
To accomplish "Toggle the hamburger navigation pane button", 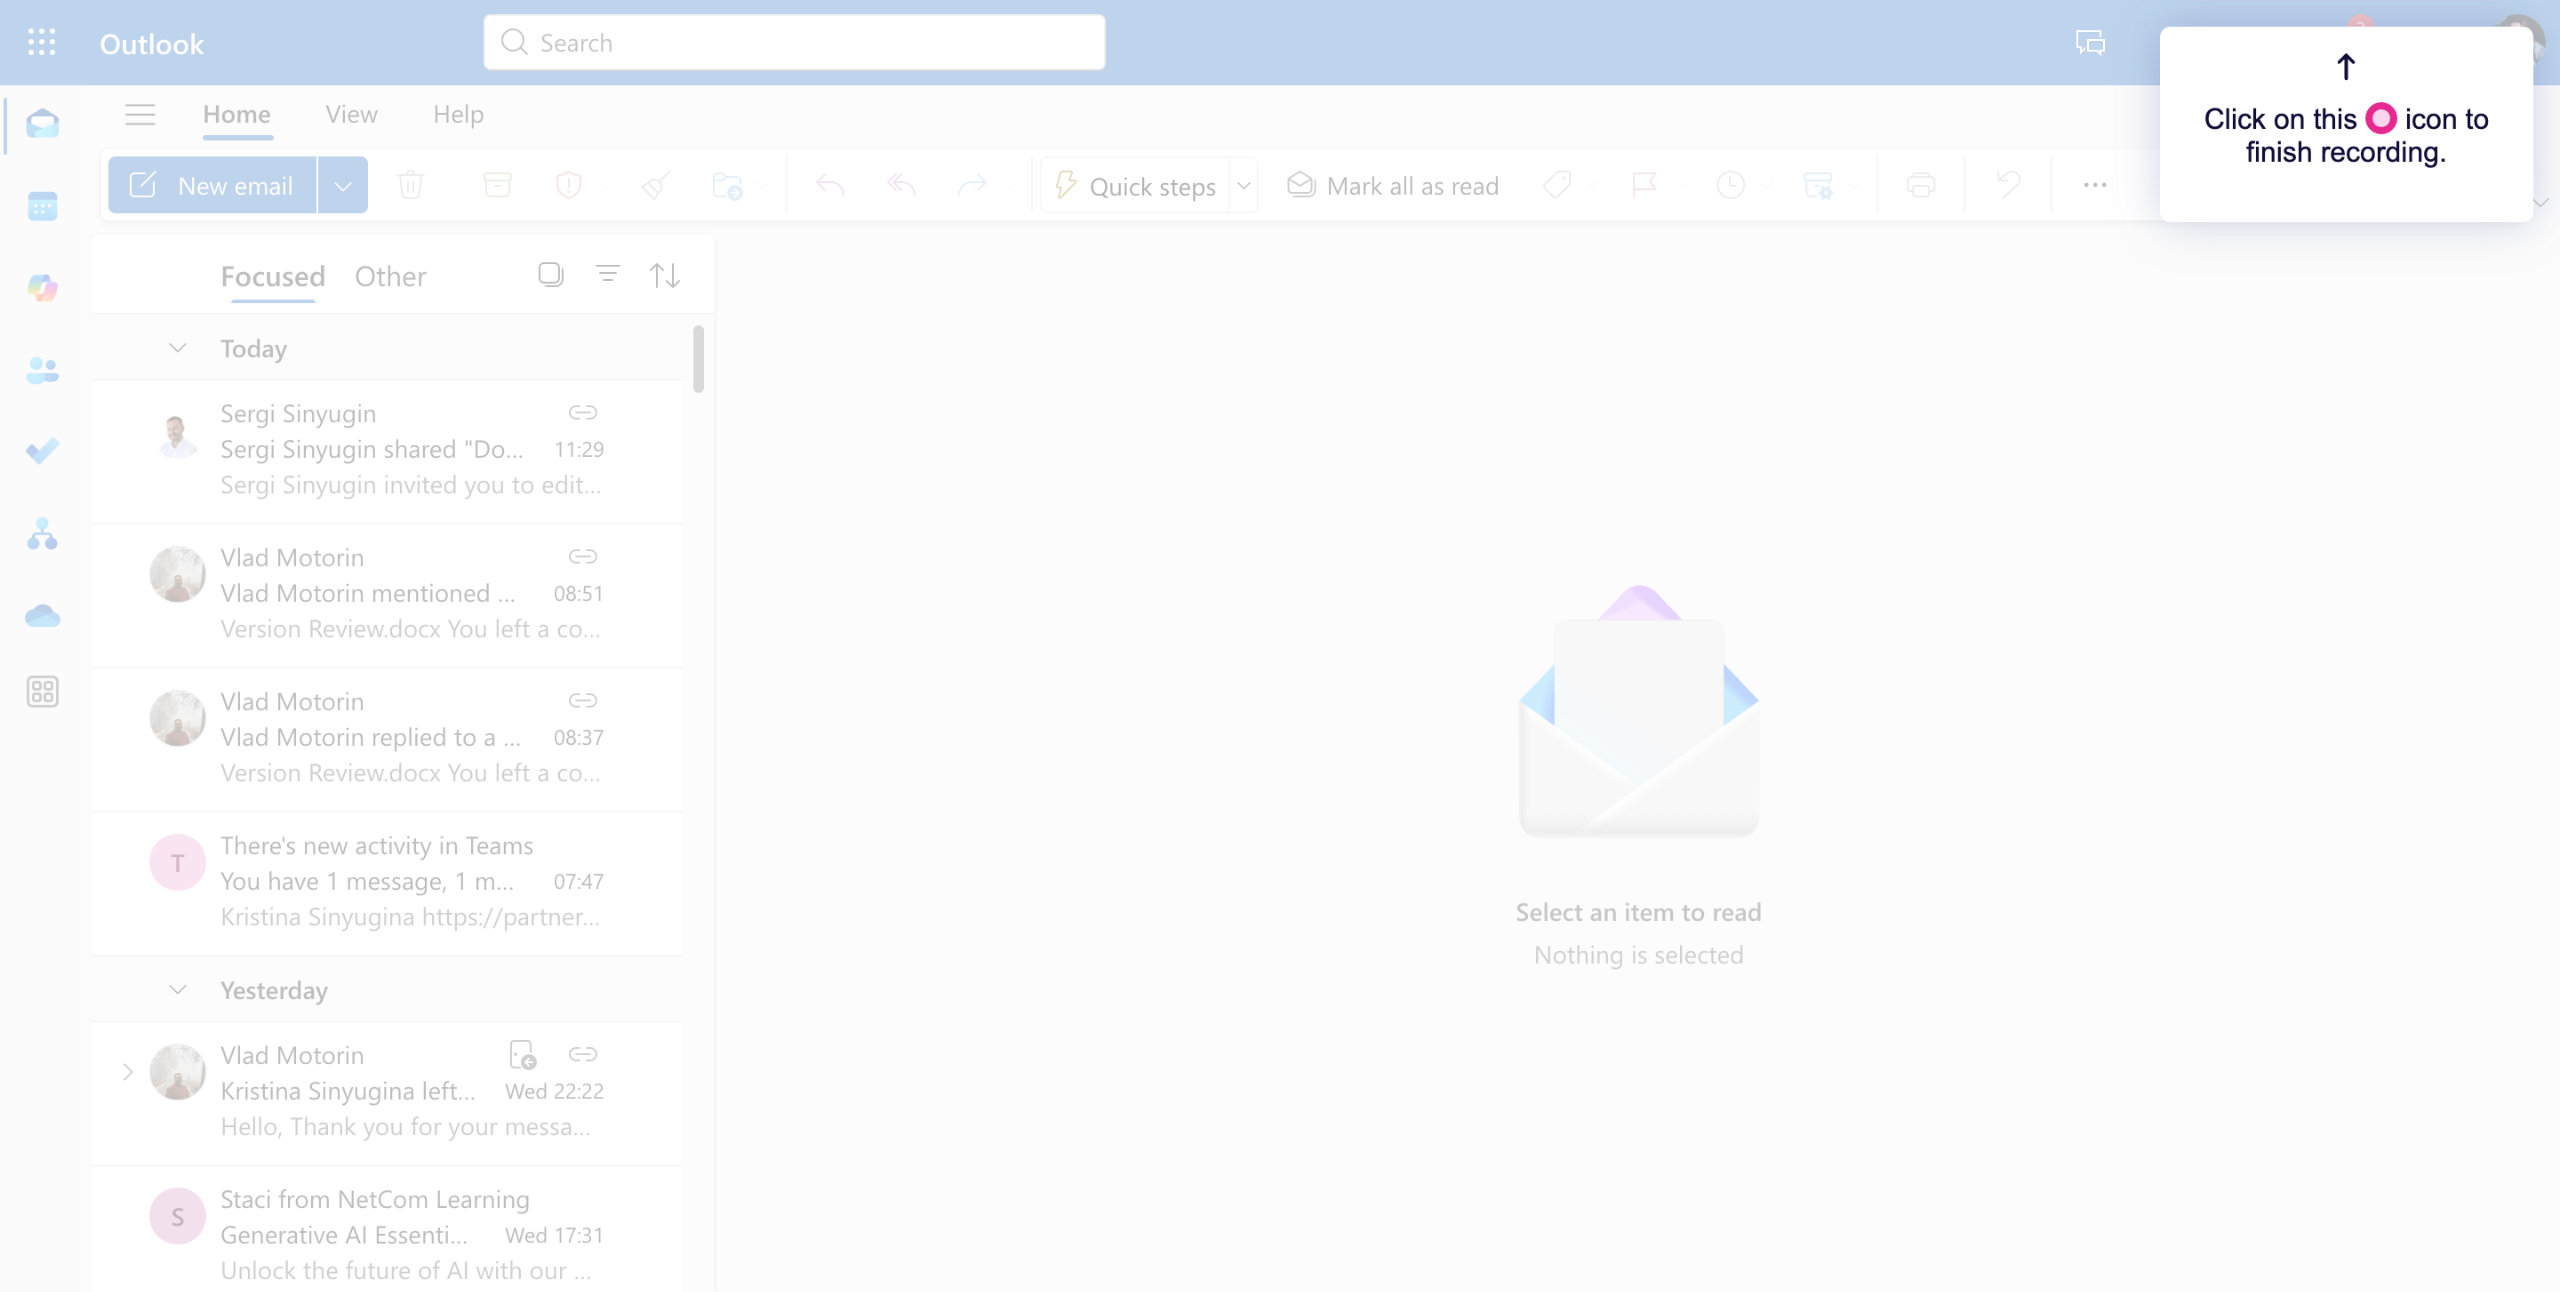I will point(140,115).
